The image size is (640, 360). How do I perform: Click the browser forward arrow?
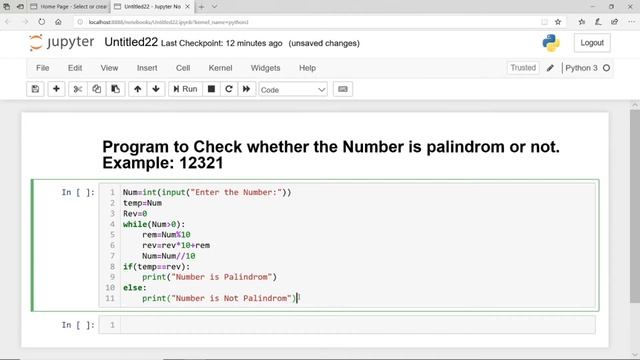(24, 22)
